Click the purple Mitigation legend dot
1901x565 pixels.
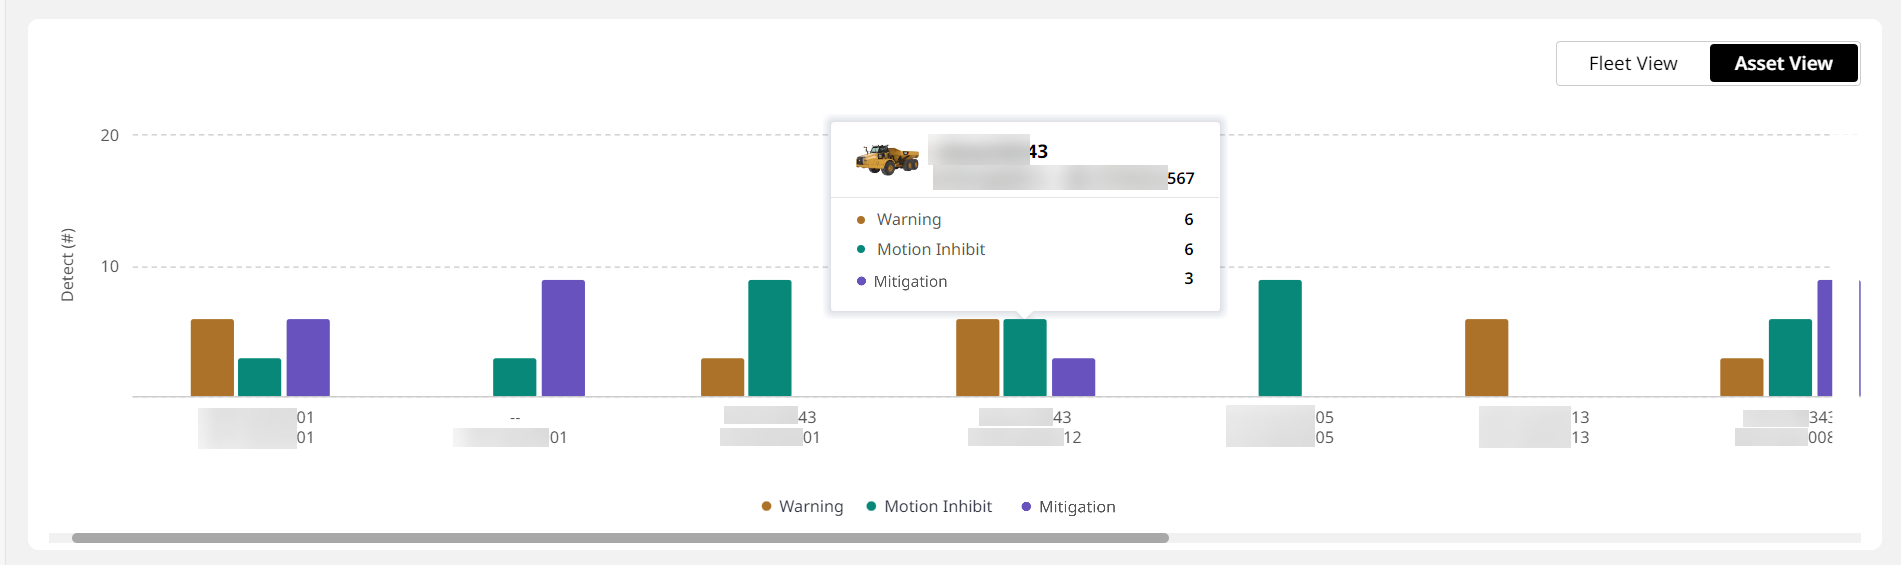1026,507
